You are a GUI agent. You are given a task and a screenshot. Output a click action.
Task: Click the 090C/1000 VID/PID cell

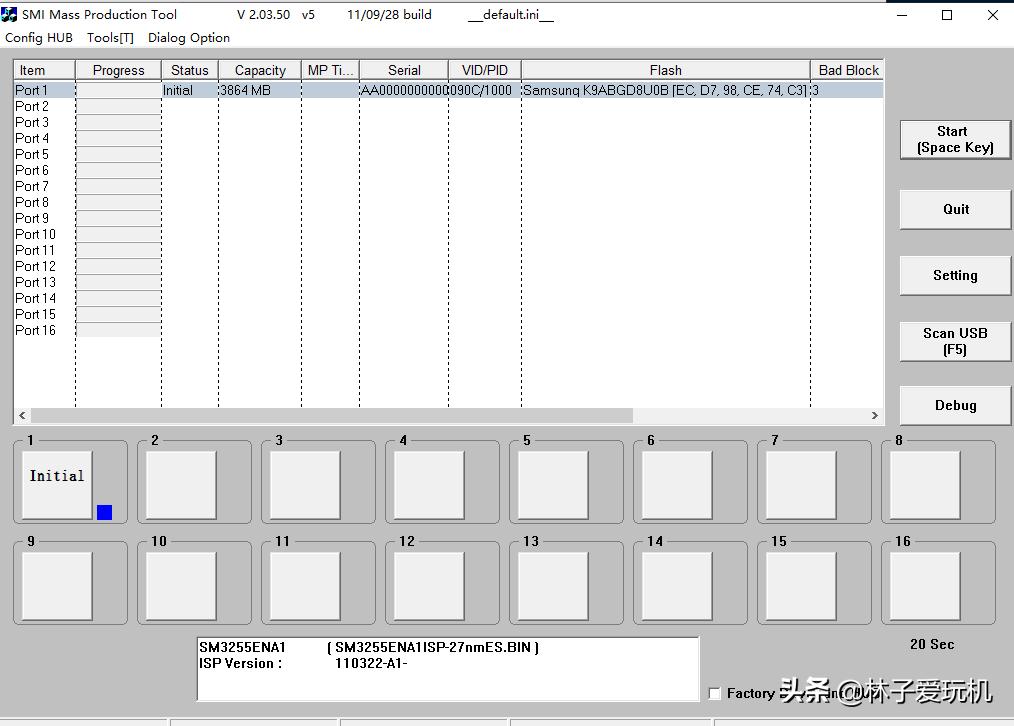[x=485, y=90]
